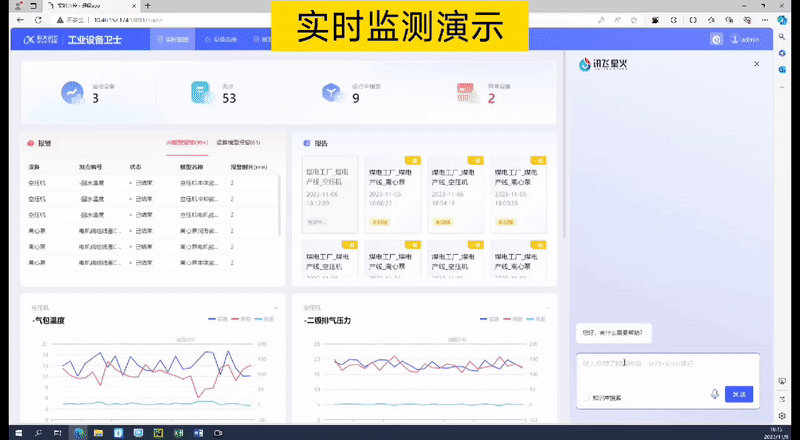Click the Edge sidebar search icon

(x=782, y=37)
